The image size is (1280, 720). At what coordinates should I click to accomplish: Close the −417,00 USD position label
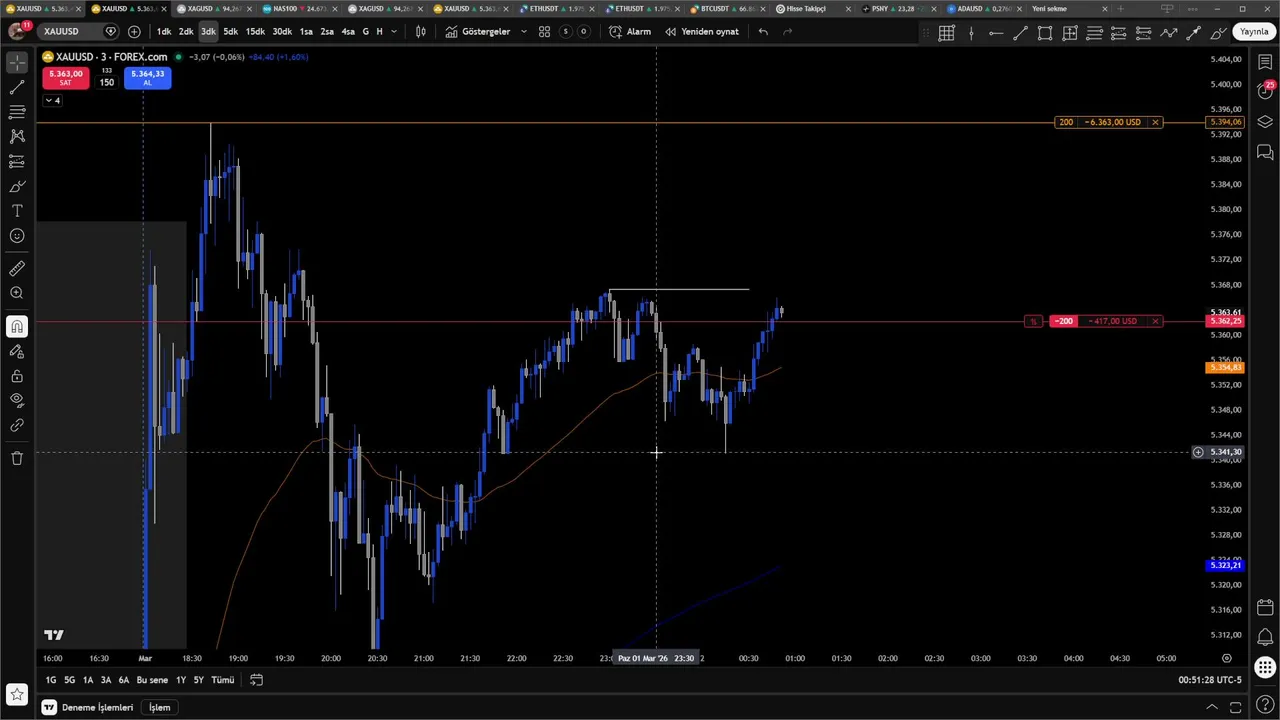click(x=1155, y=321)
